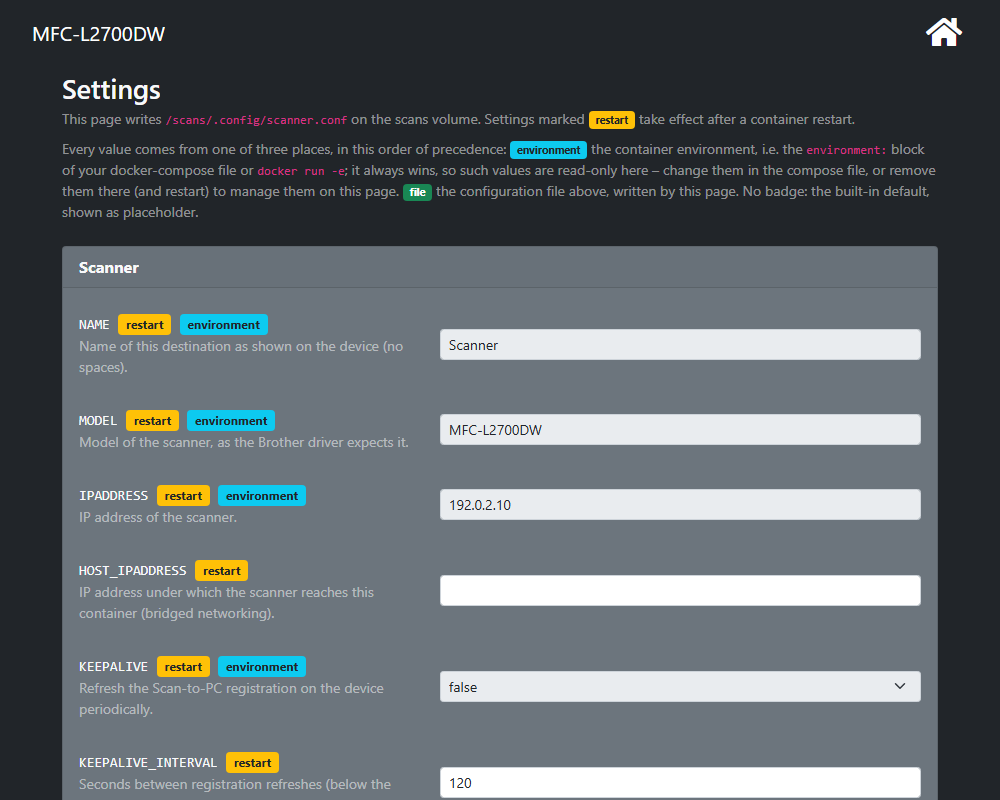The width and height of the screenshot is (1000, 800).
Task: Click the environment badge in the intro paragraph
Action: [x=548, y=150]
